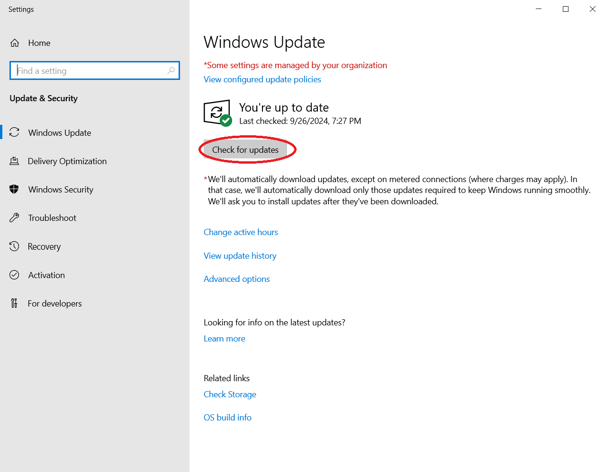Click Learn more about latest updates
604x472 pixels.
pyautogui.click(x=224, y=339)
